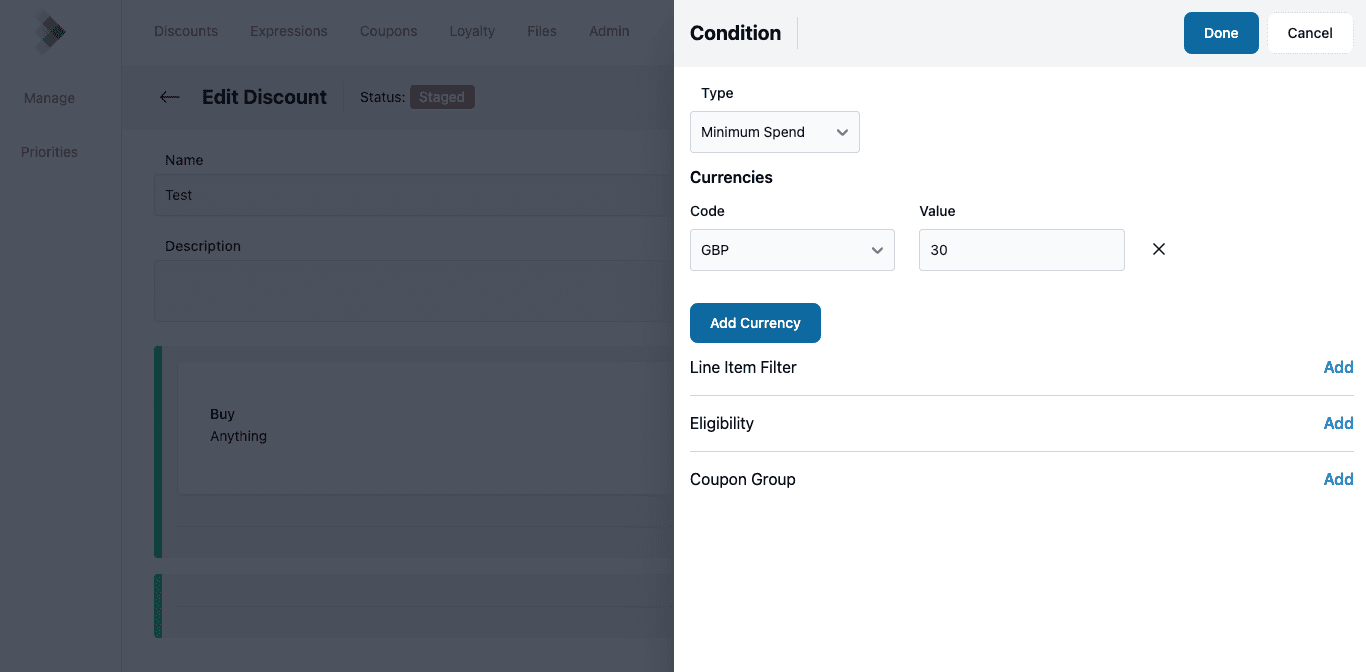Image resolution: width=1366 pixels, height=672 pixels.
Task: Add a Line Item Filter
Action: [x=1338, y=367]
